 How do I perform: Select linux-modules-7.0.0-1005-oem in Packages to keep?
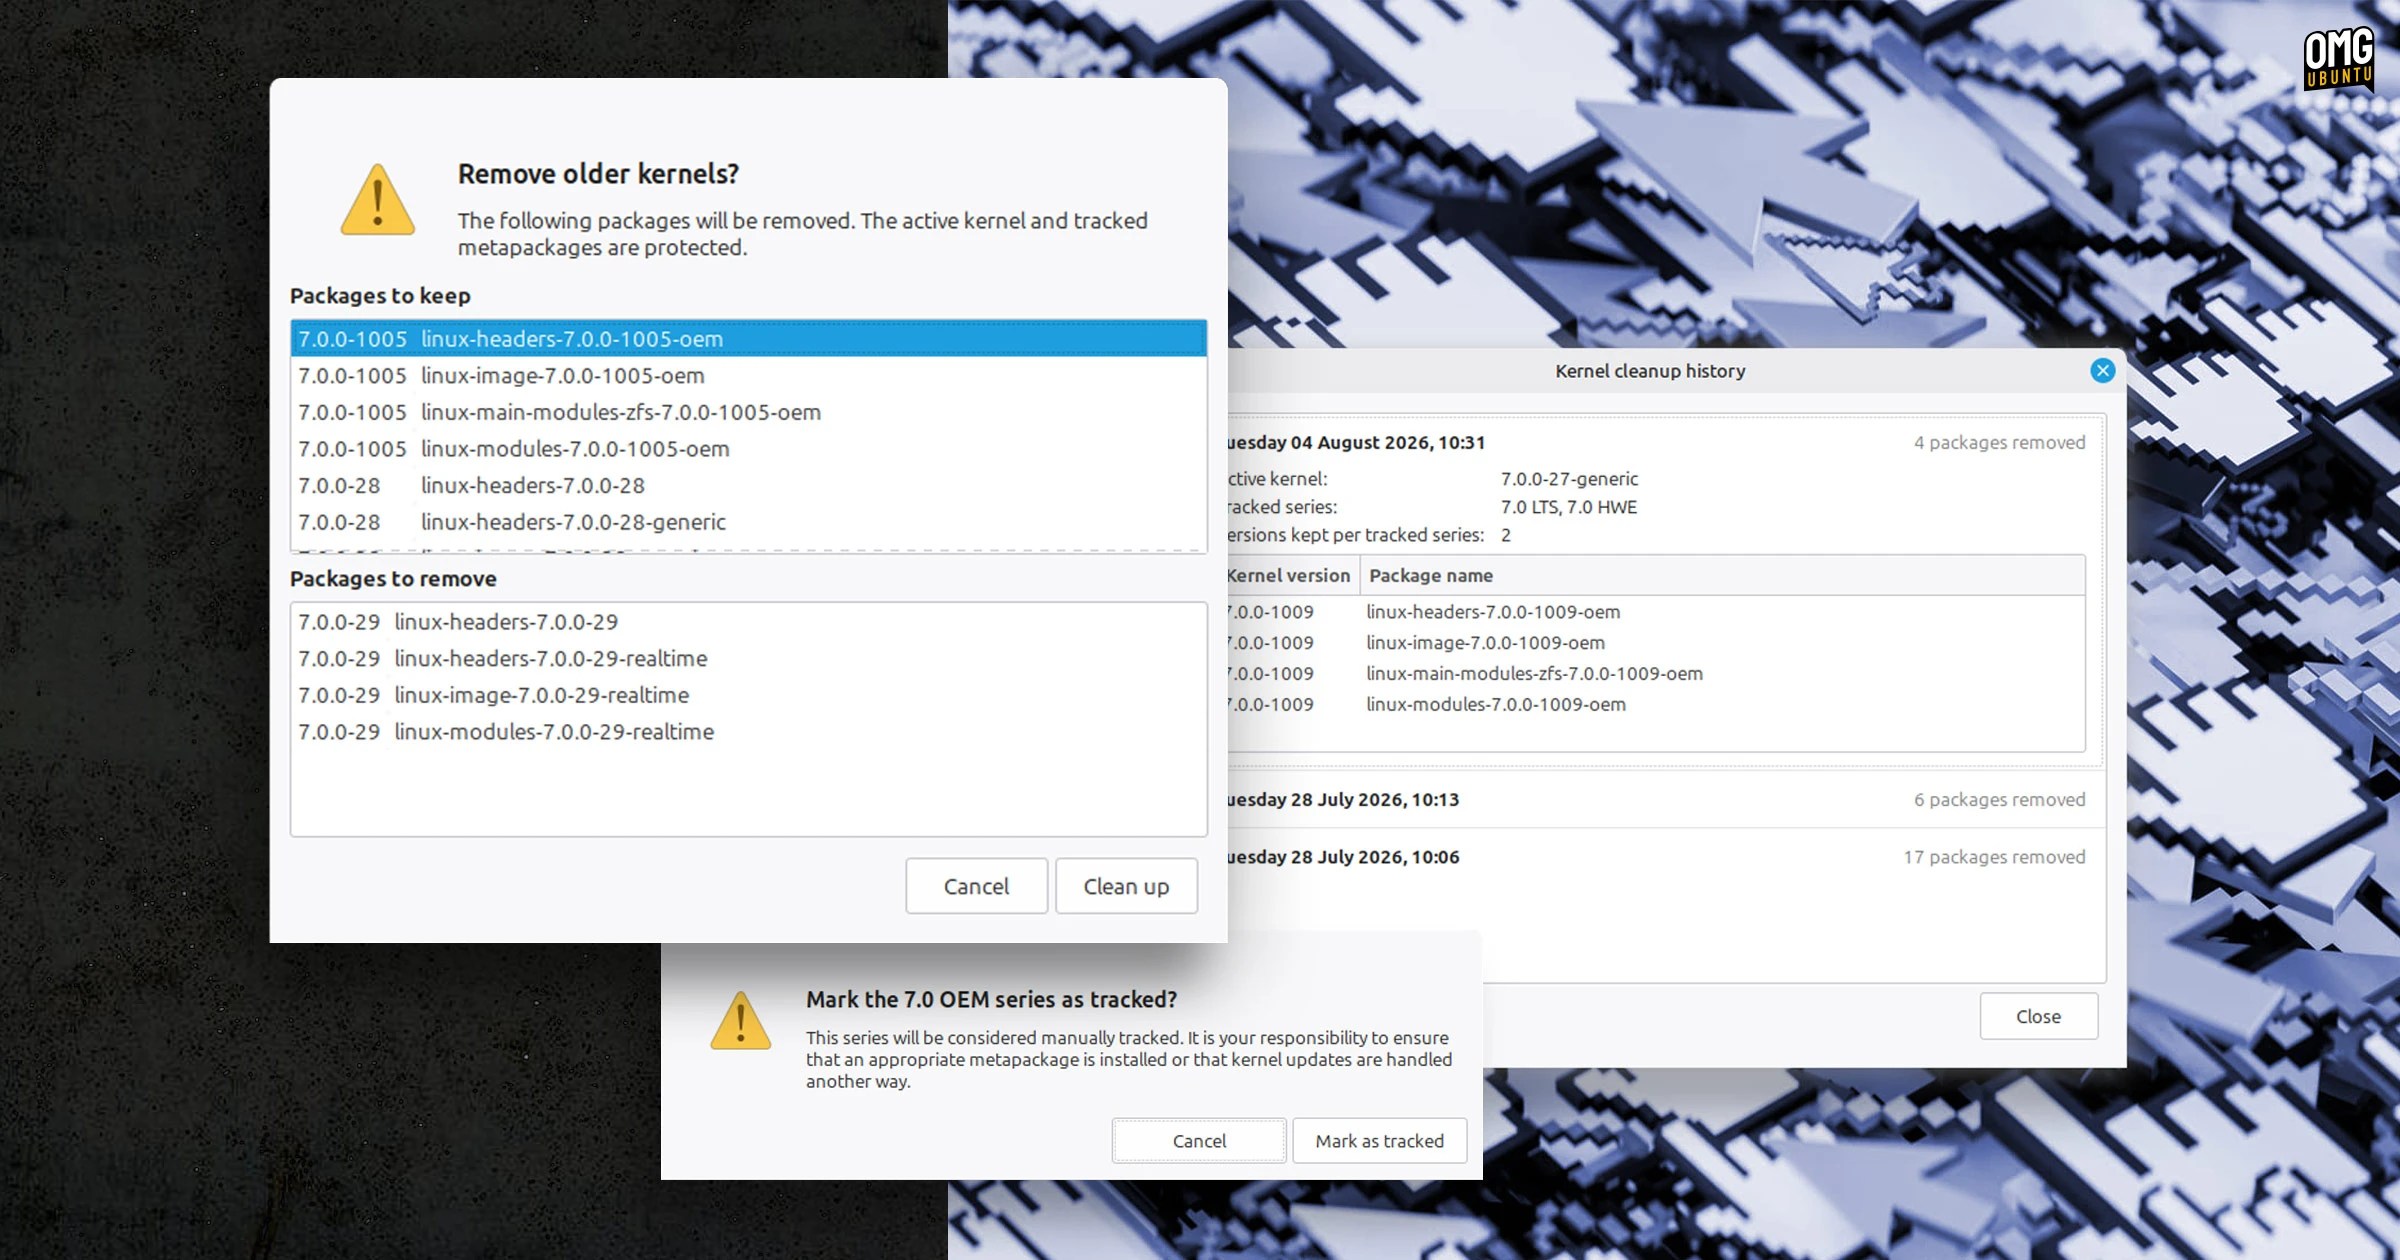pyautogui.click(x=749, y=449)
